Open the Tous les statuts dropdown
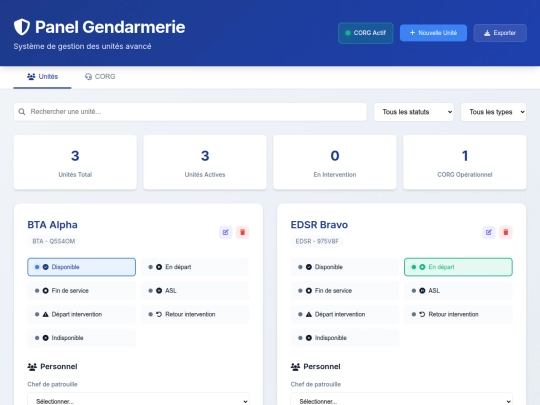The image size is (540, 405). point(414,112)
